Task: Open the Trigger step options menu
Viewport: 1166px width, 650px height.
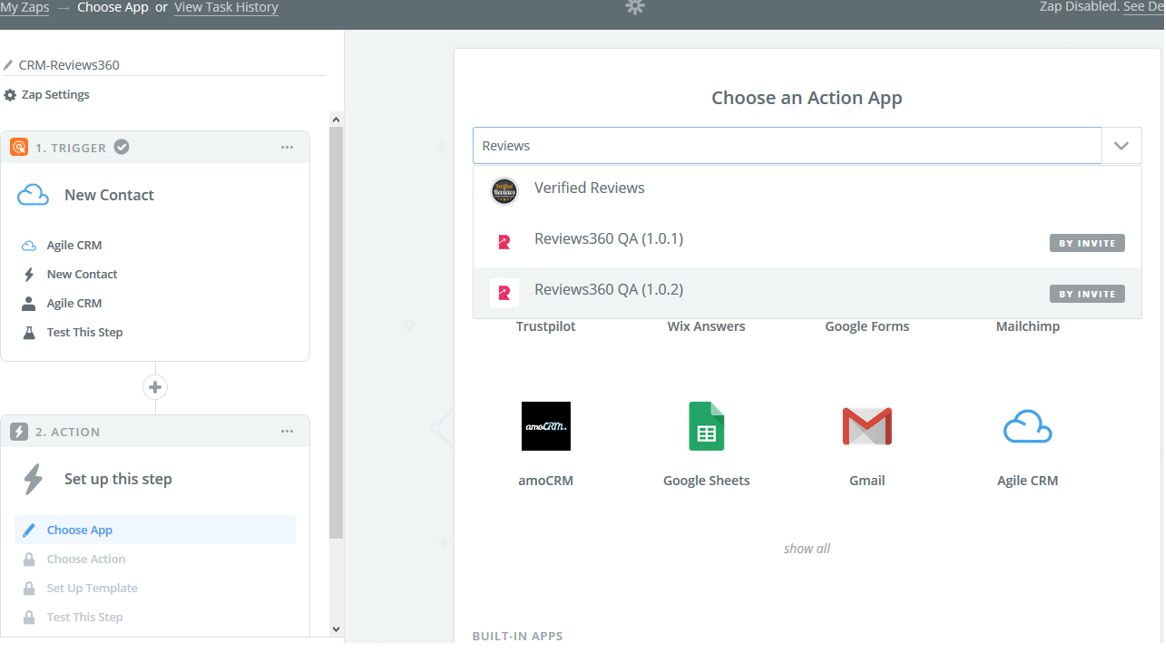Action: point(287,147)
